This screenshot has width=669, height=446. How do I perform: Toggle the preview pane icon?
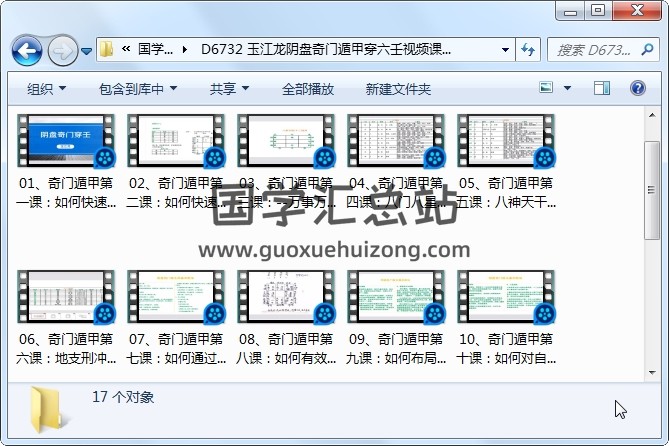[602, 89]
